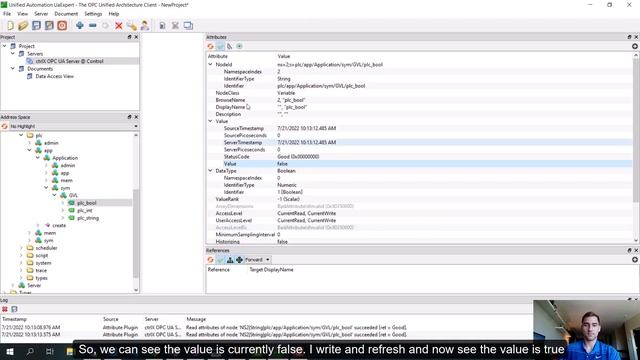Refresh attributes with the orange Attributes icon
This screenshot has width=640, height=360.
click(x=210, y=46)
